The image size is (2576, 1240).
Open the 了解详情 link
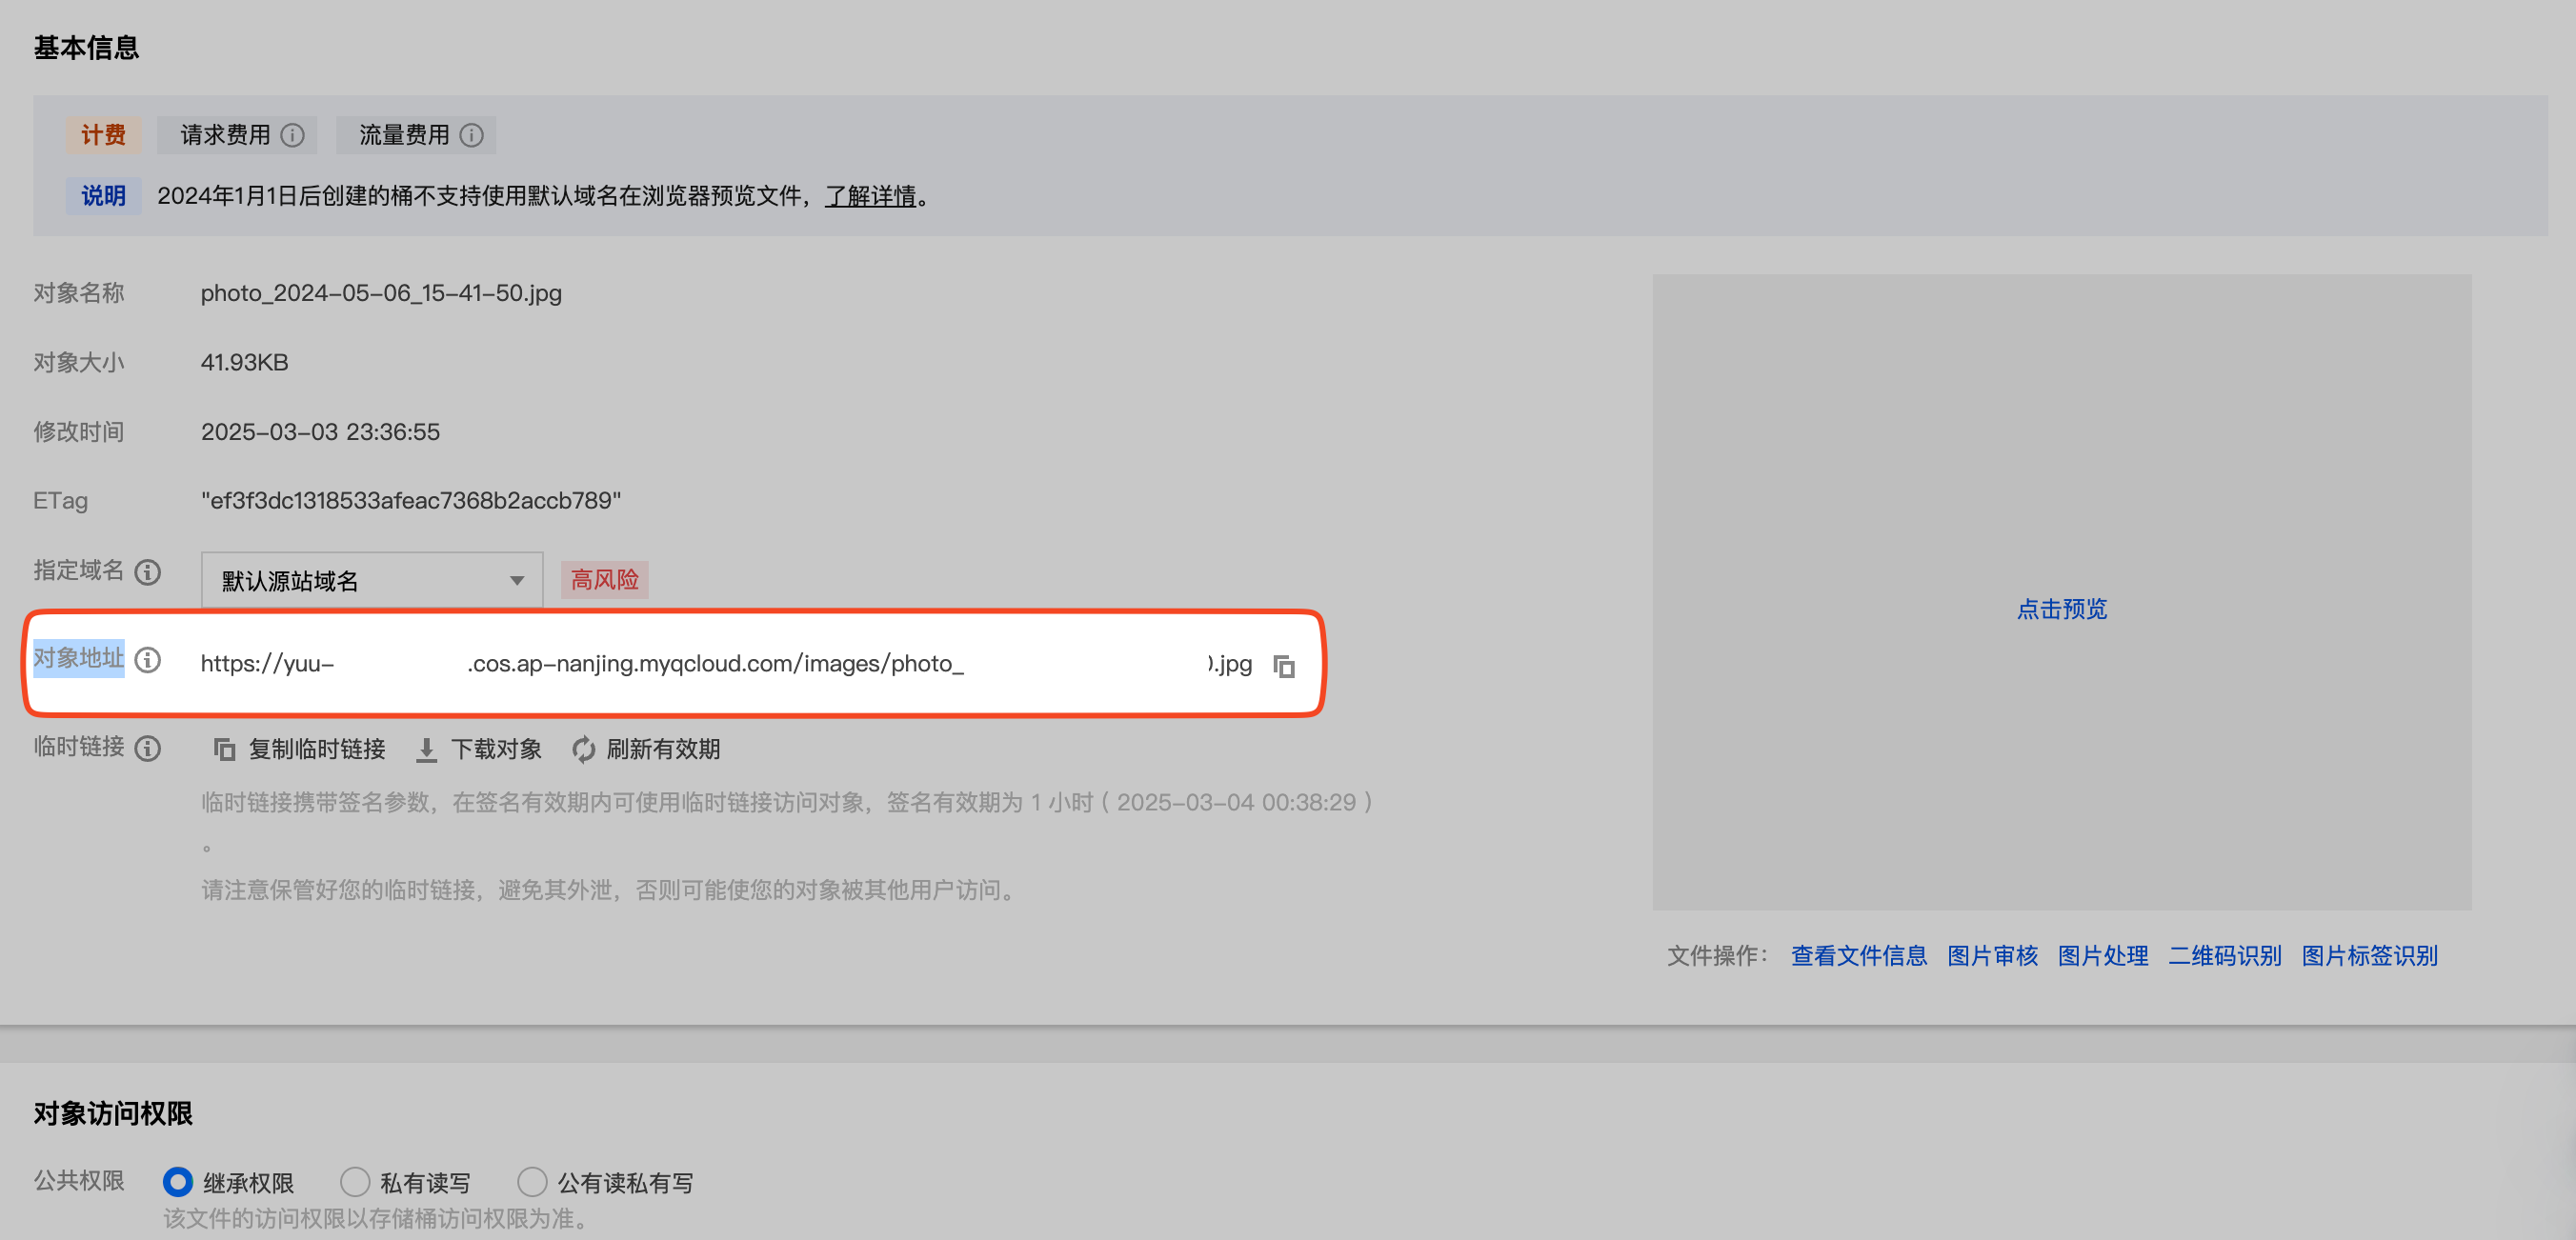tap(870, 196)
